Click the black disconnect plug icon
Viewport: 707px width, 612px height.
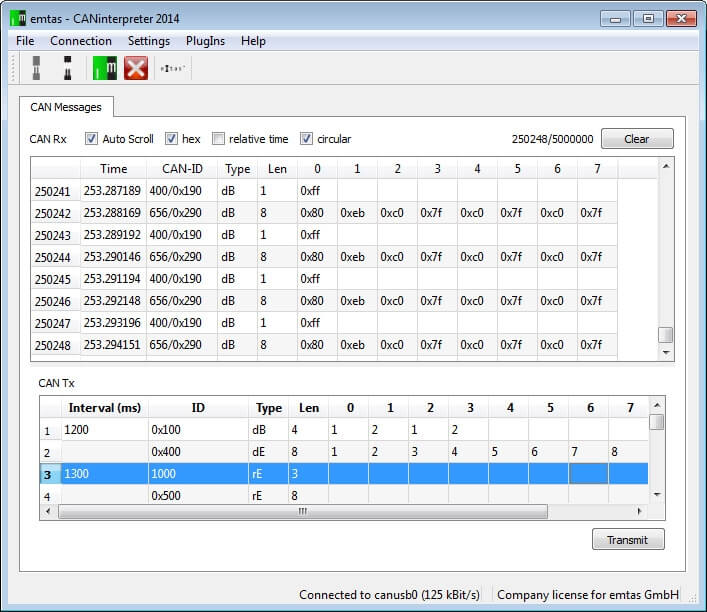(68, 68)
